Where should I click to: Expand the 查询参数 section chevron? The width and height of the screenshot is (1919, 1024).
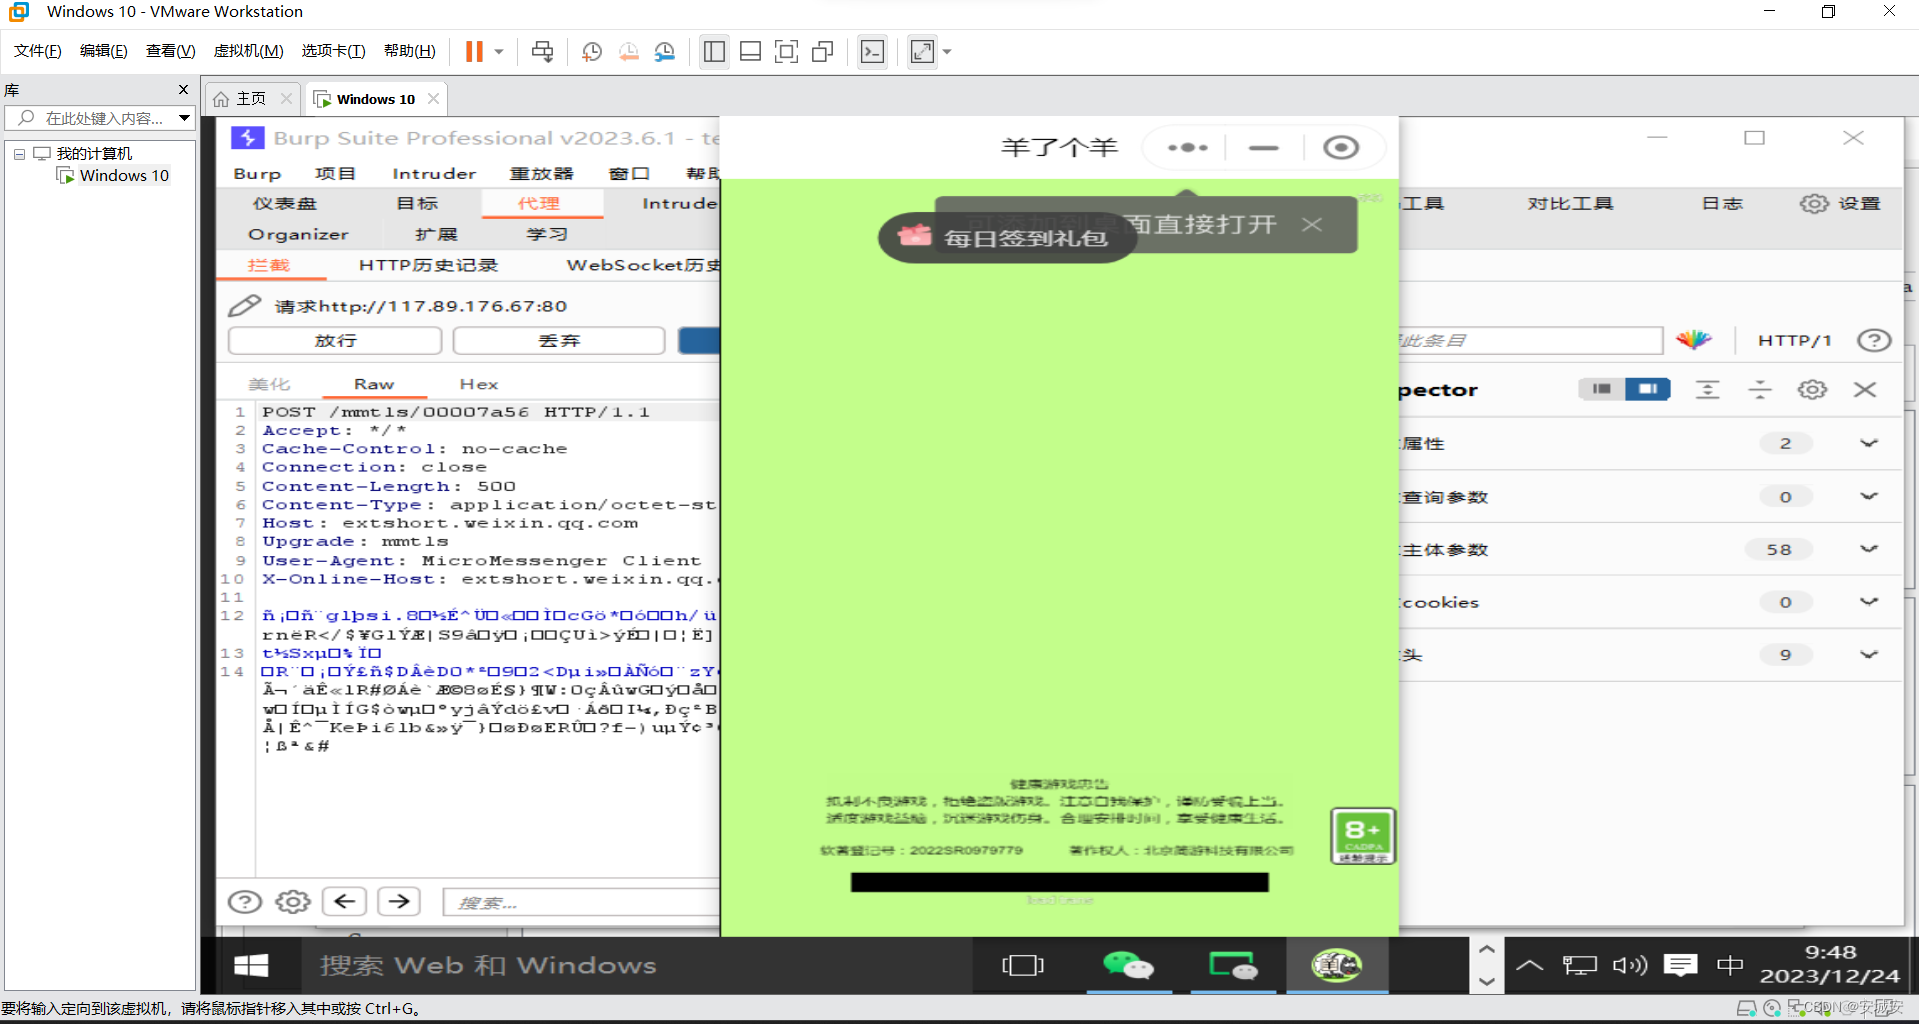[1869, 497]
